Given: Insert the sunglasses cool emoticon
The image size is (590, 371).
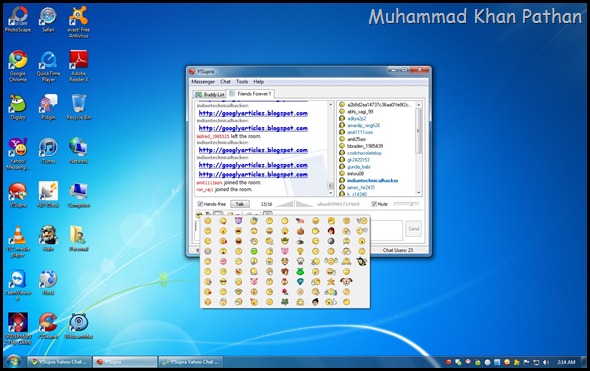Looking at the screenshot, I should (x=223, y=281).
